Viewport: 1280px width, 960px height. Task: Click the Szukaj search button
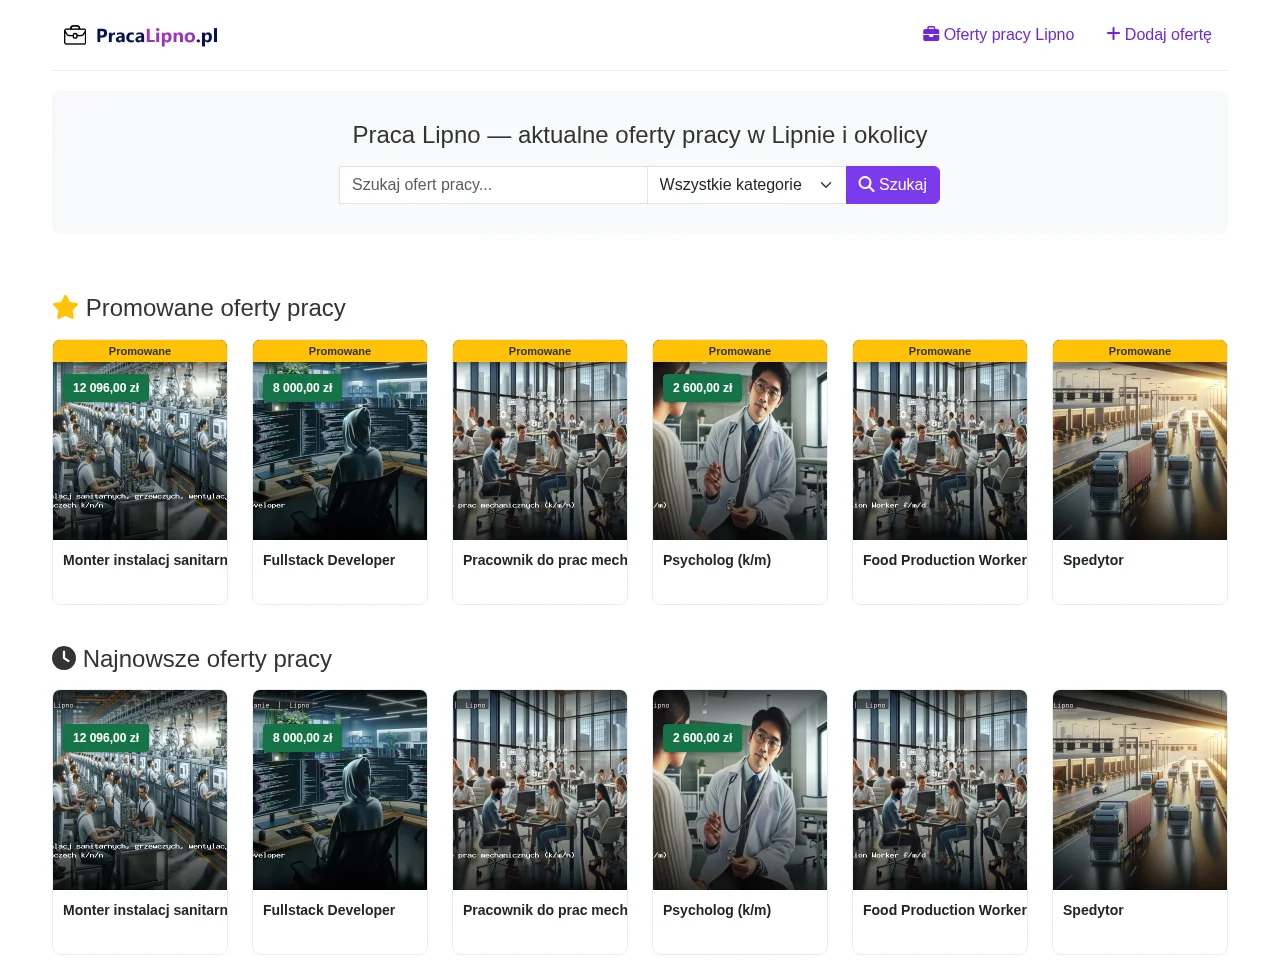pyautogui.click(x=893, y=185)
